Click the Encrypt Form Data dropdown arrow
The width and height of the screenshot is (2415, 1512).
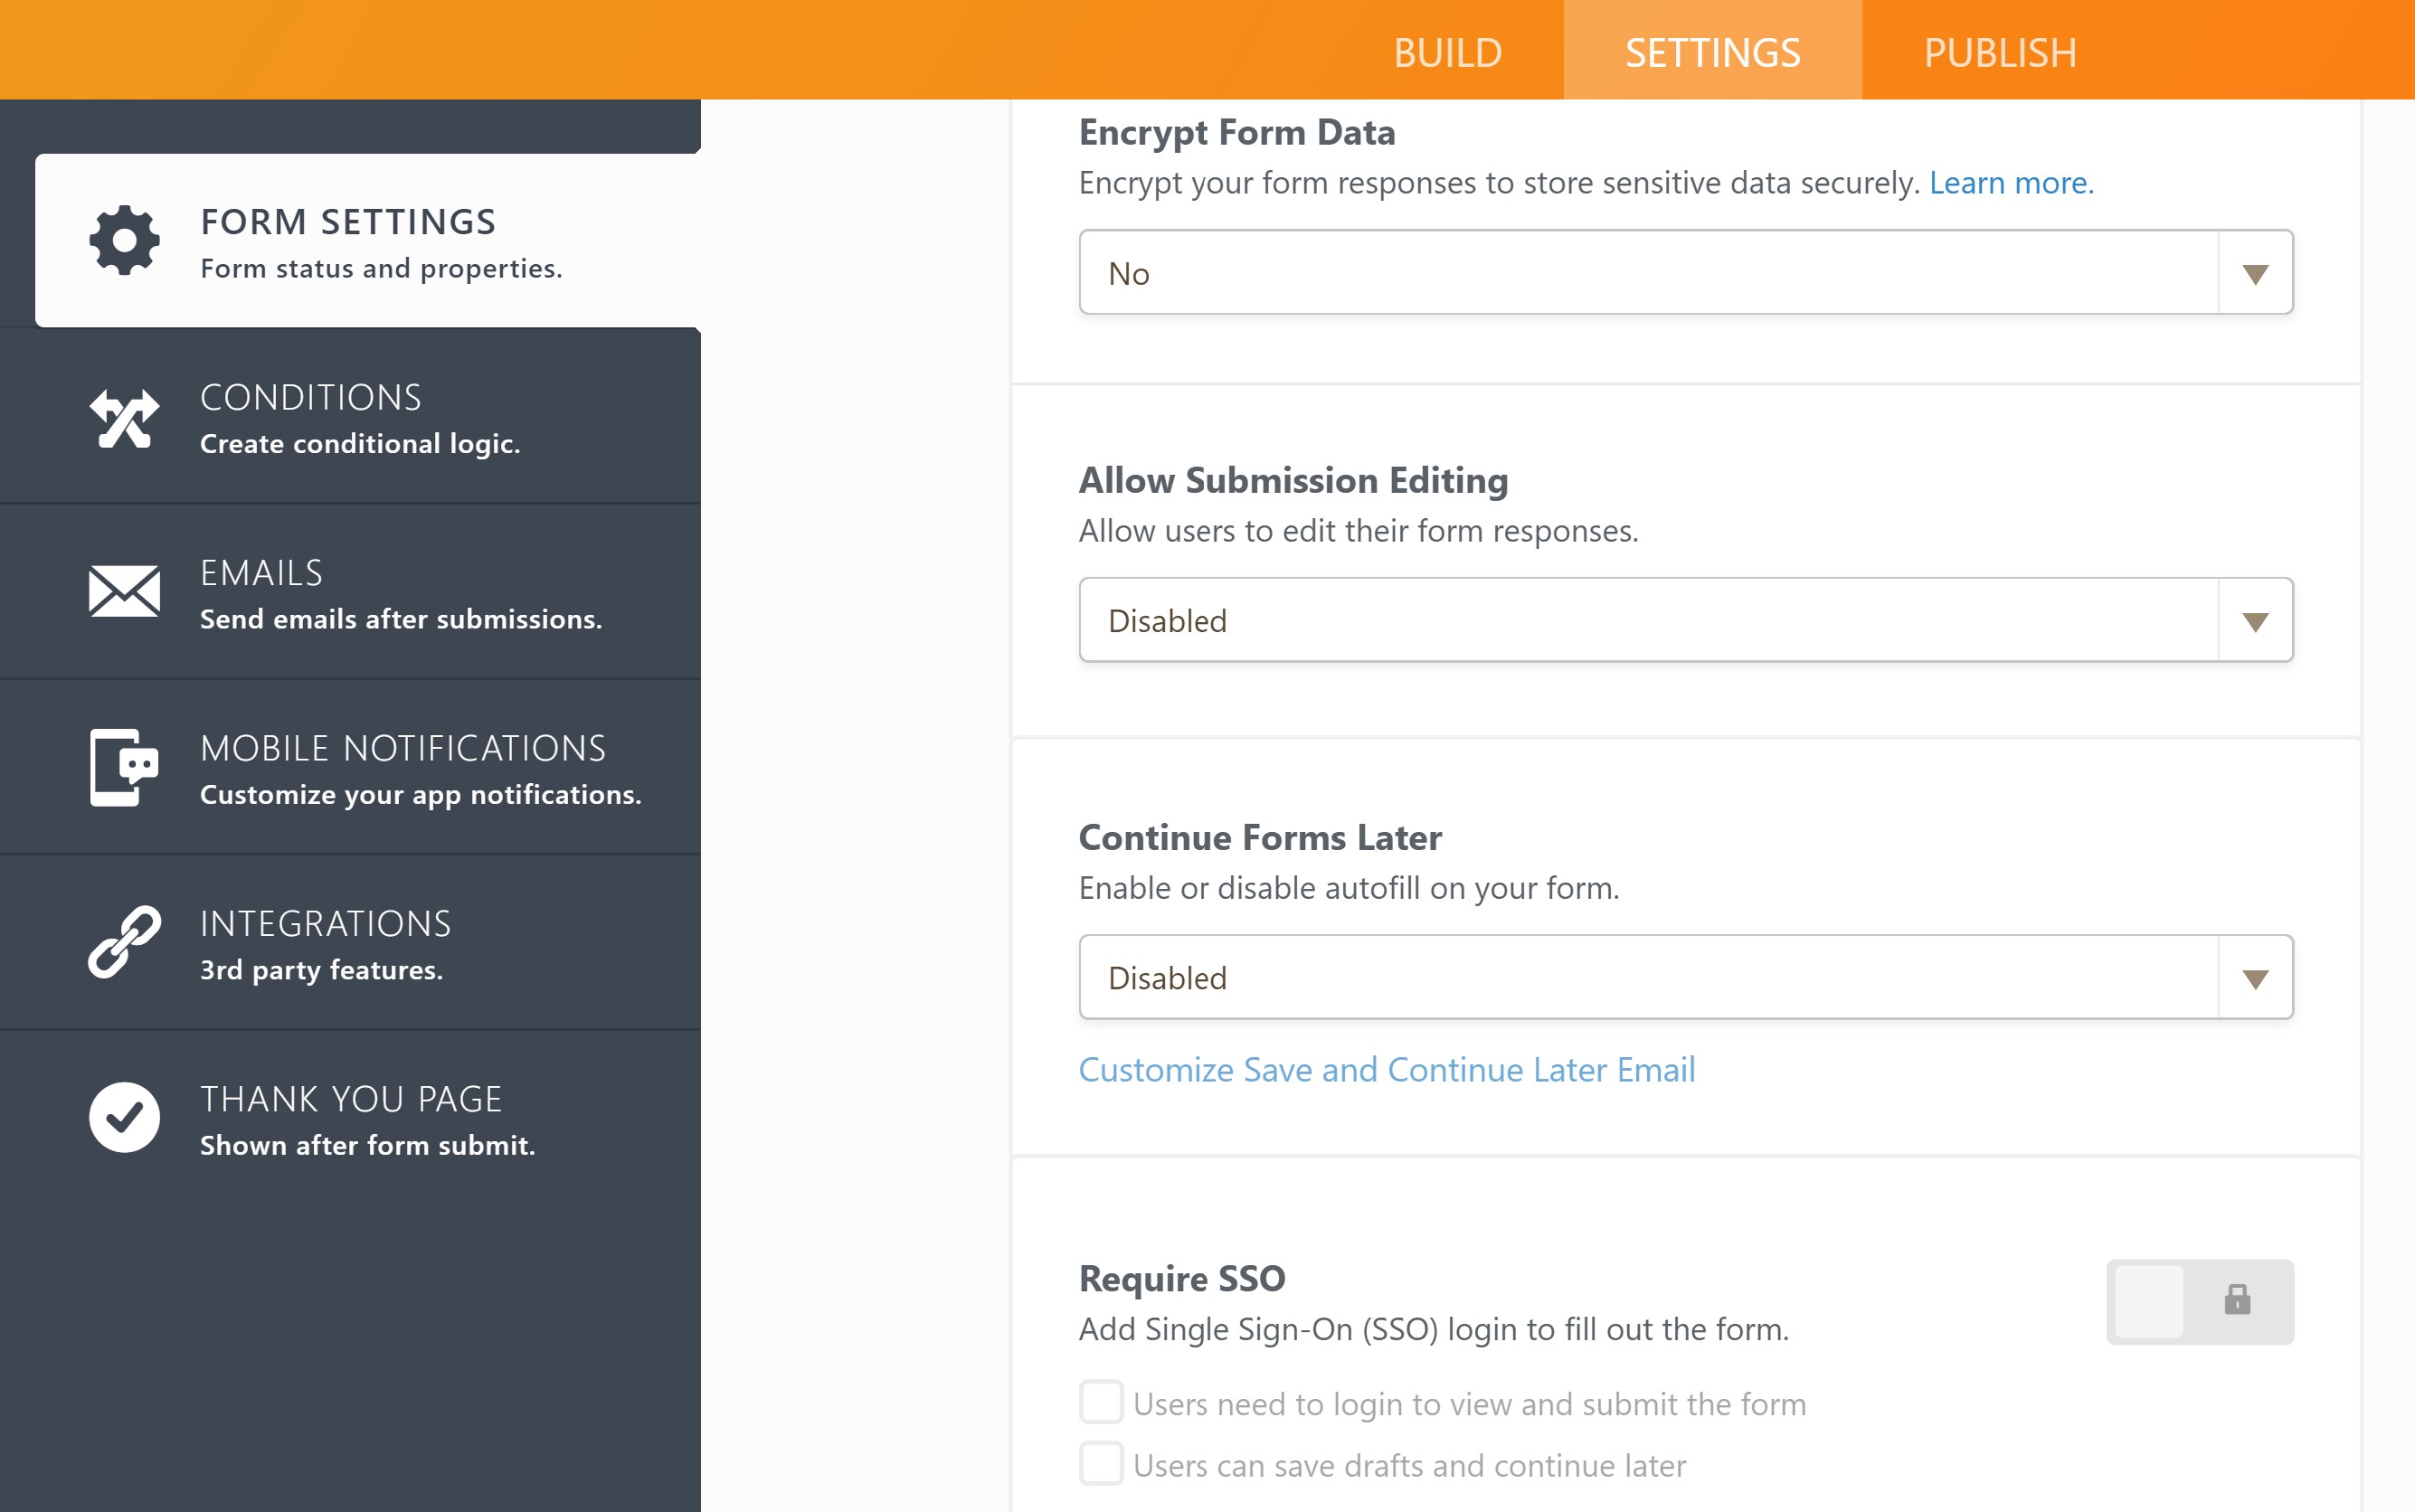(x=2255, y=271)
